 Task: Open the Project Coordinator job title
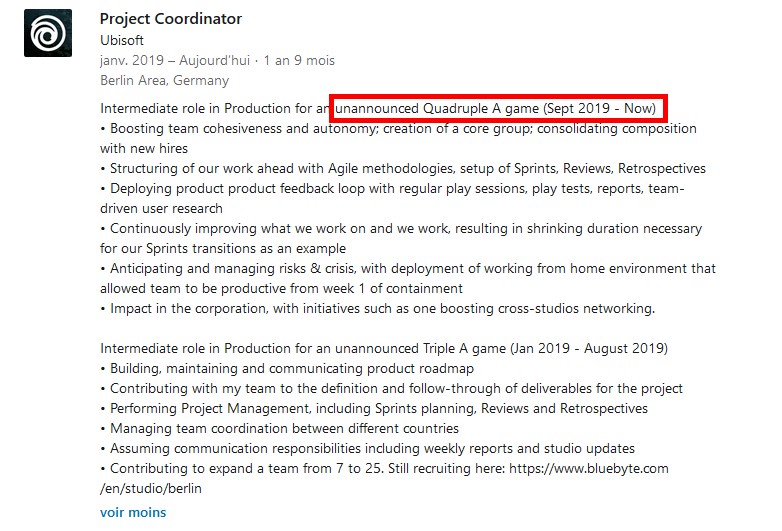(x=171, y=19)
